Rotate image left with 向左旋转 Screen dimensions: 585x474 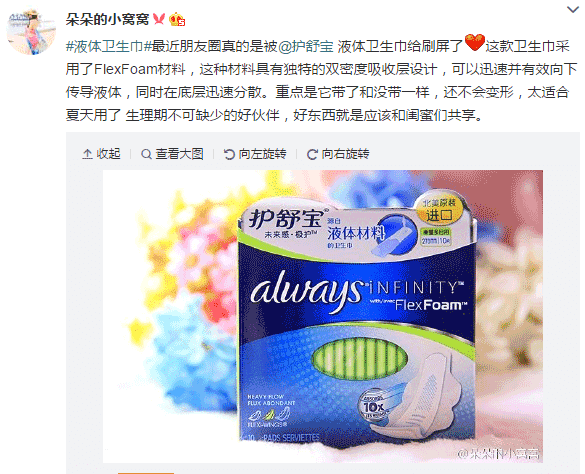pyautogui.click(x=255, y=154)
